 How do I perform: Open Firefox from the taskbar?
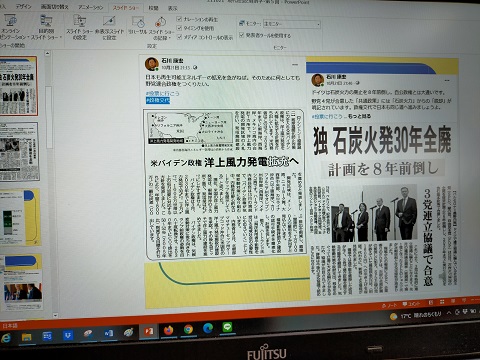[168, 330]
